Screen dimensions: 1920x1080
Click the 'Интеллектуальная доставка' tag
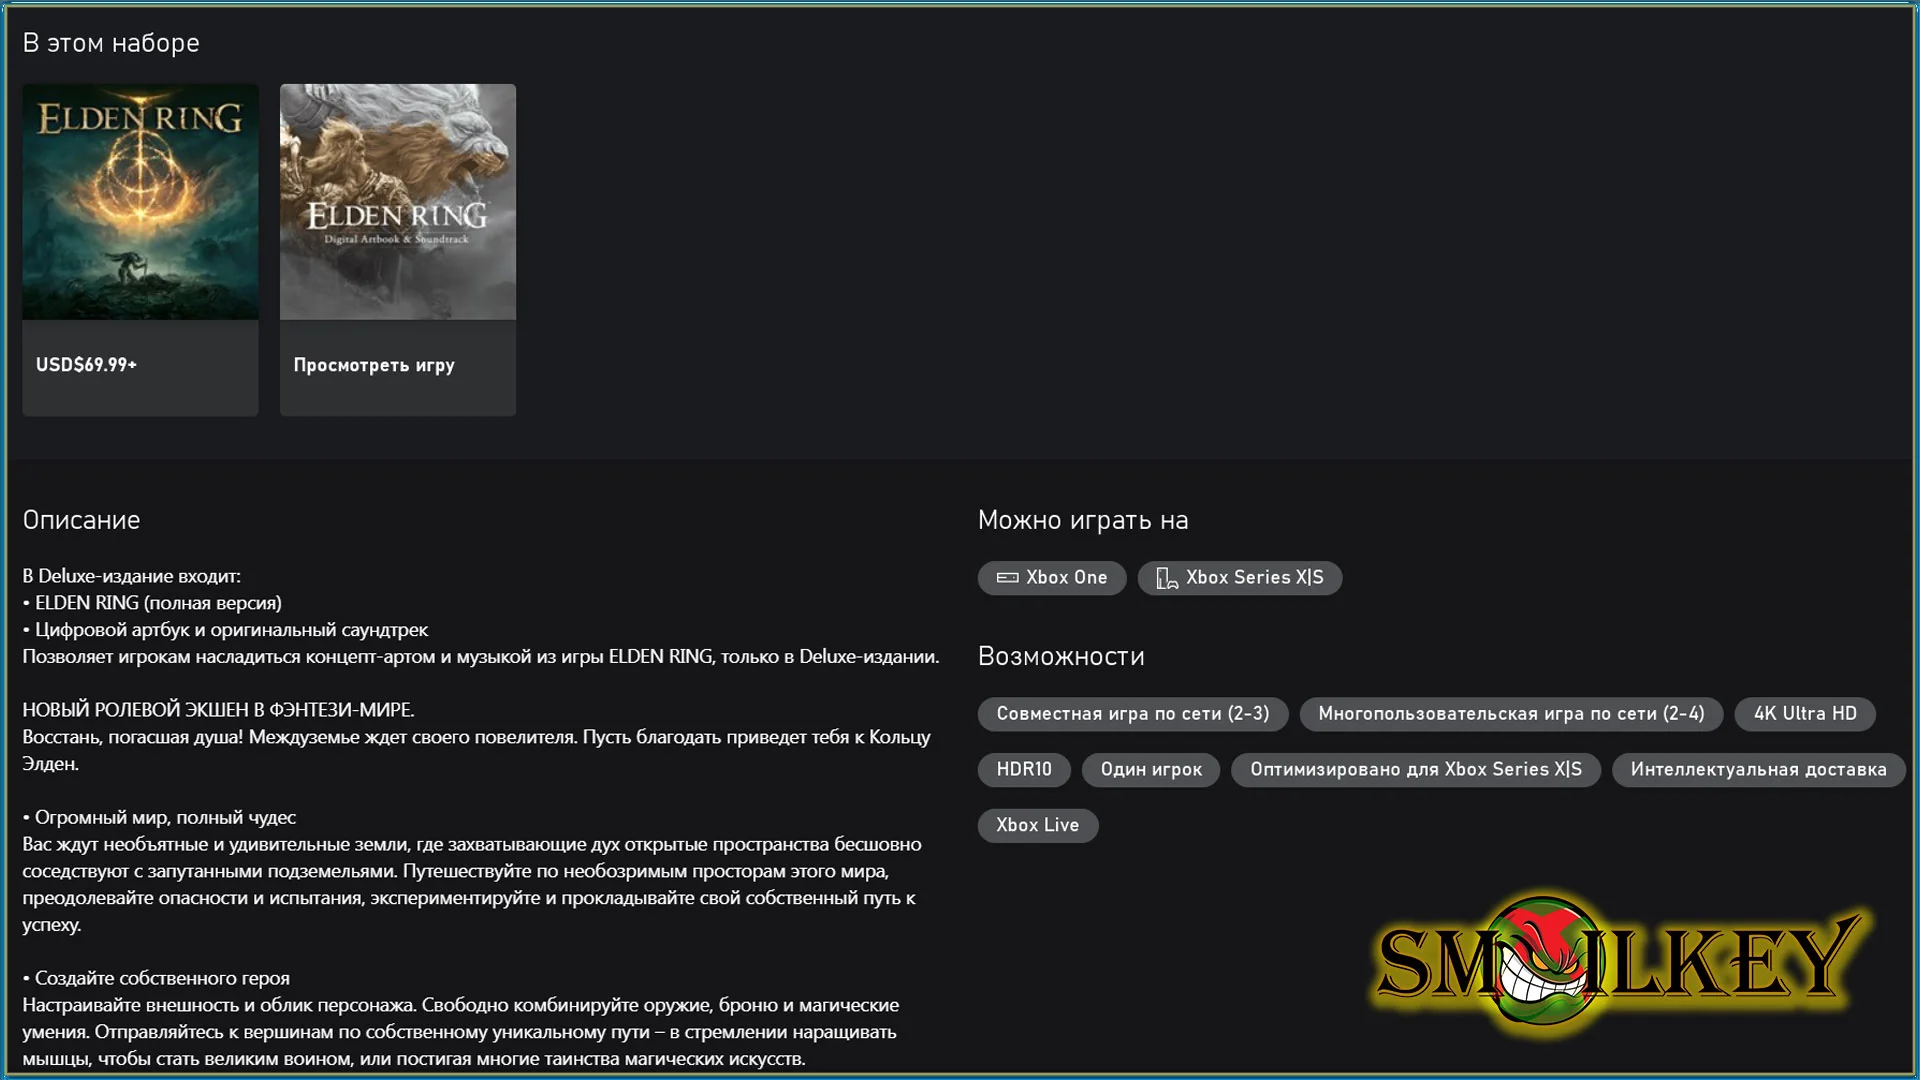[x=1758, y=770]
